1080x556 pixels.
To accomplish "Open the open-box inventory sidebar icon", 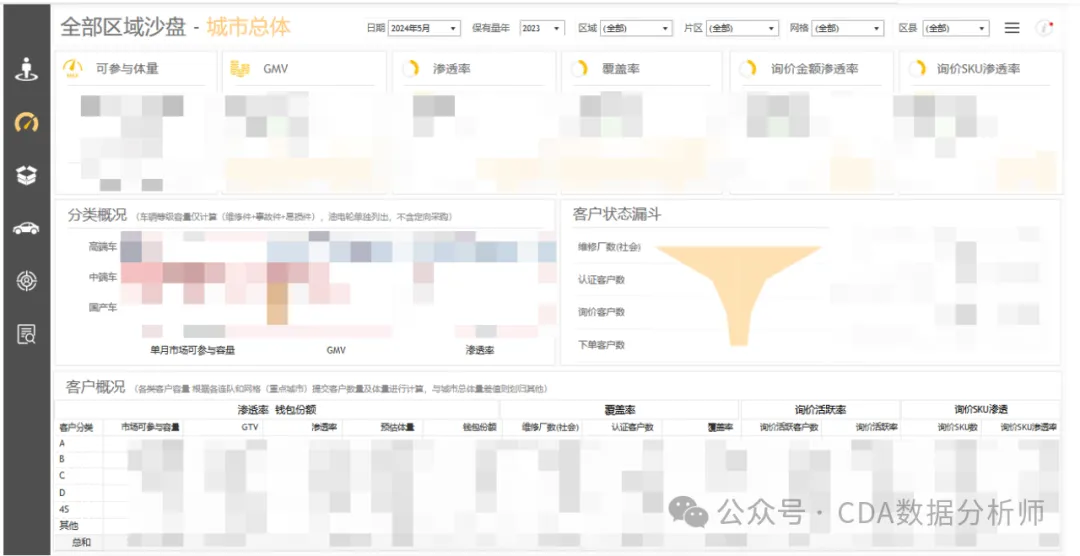I will click(x=26, y=175).
